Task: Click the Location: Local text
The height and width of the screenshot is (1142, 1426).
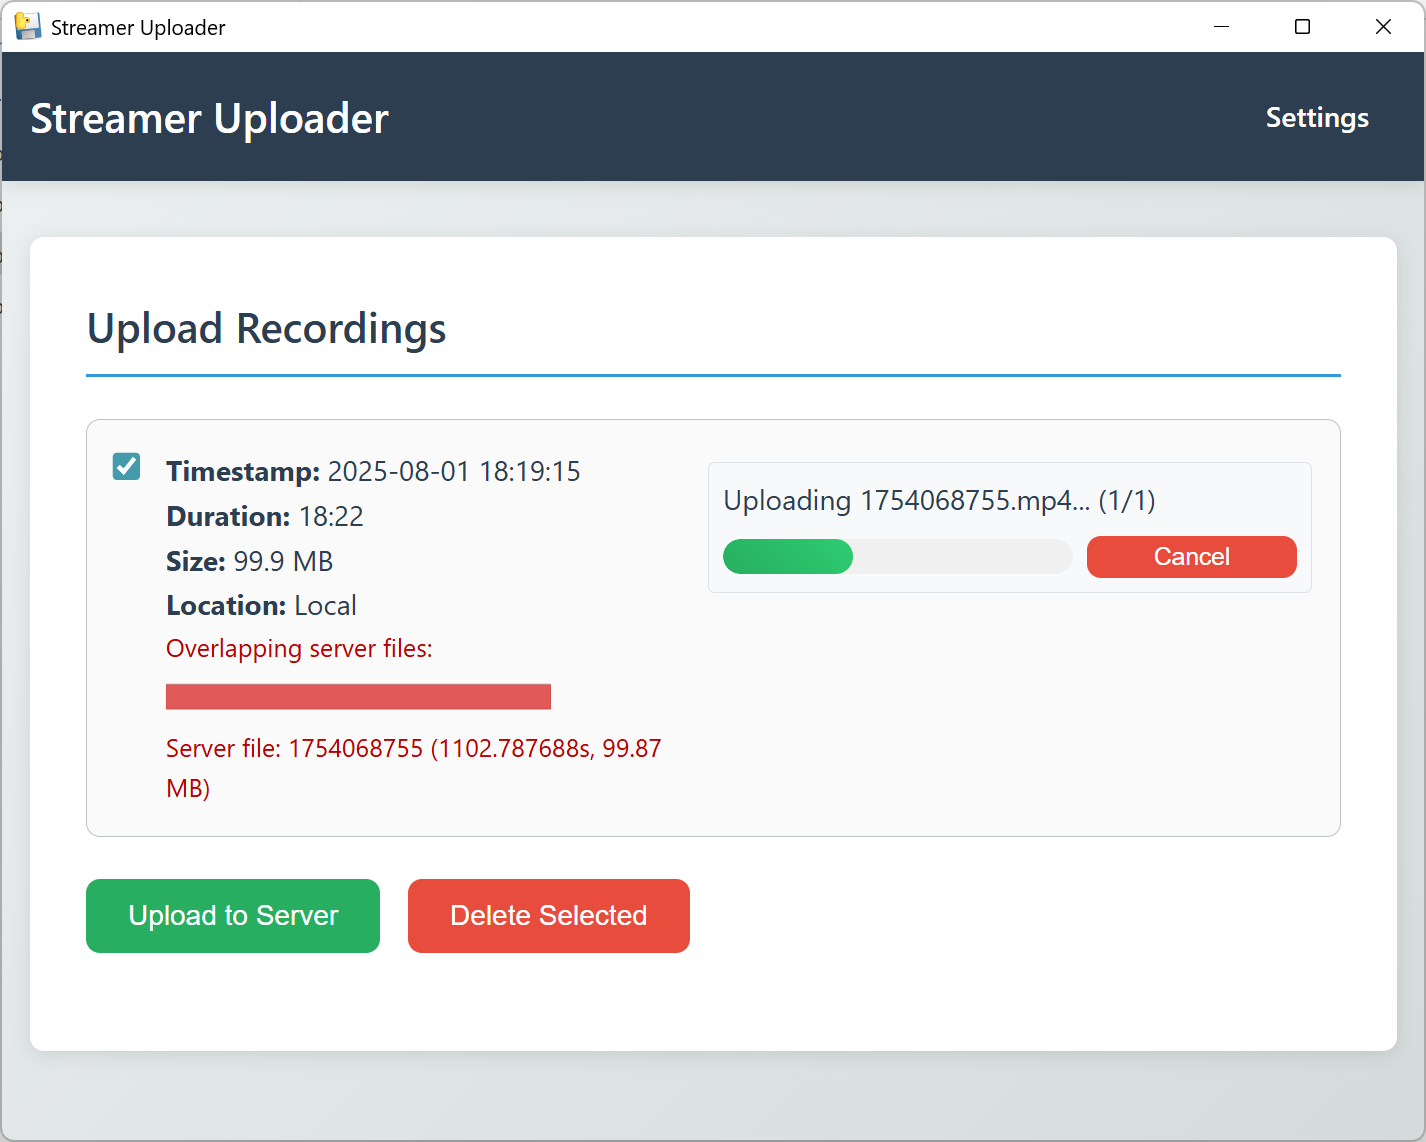Action: [x=261, y=605]
